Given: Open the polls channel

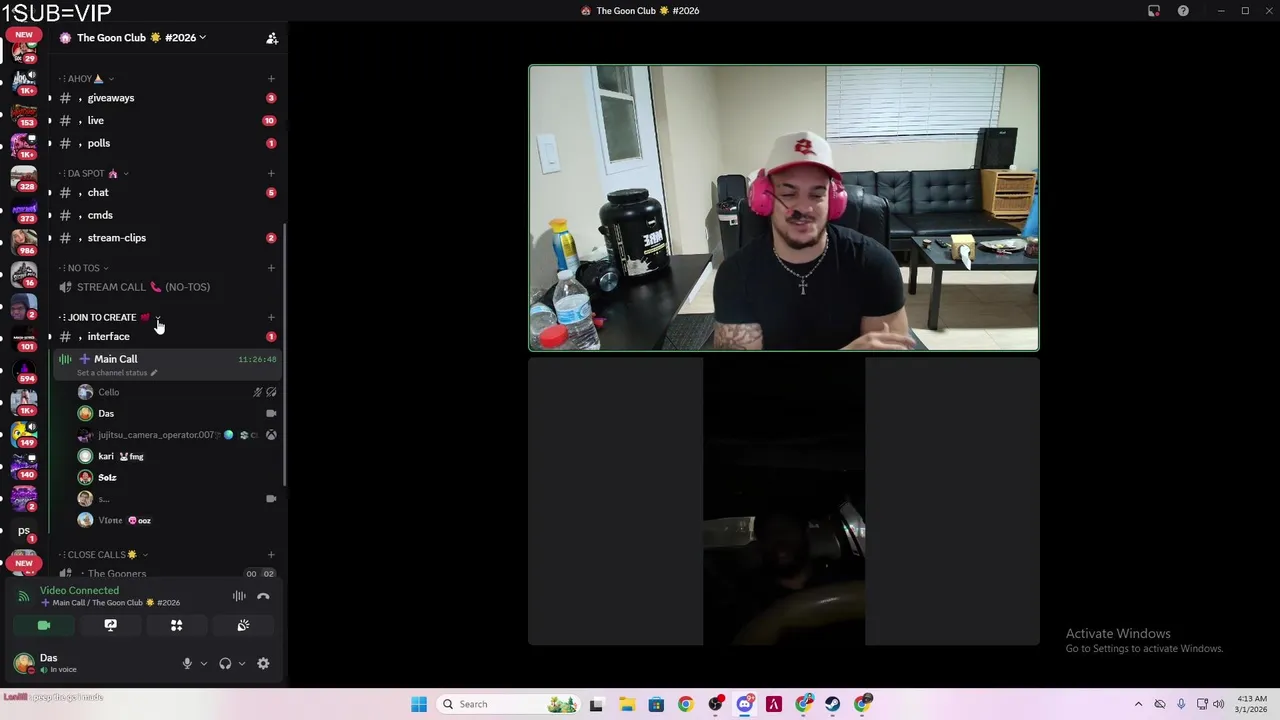Looking at the screenshot, I should (167, 143).
